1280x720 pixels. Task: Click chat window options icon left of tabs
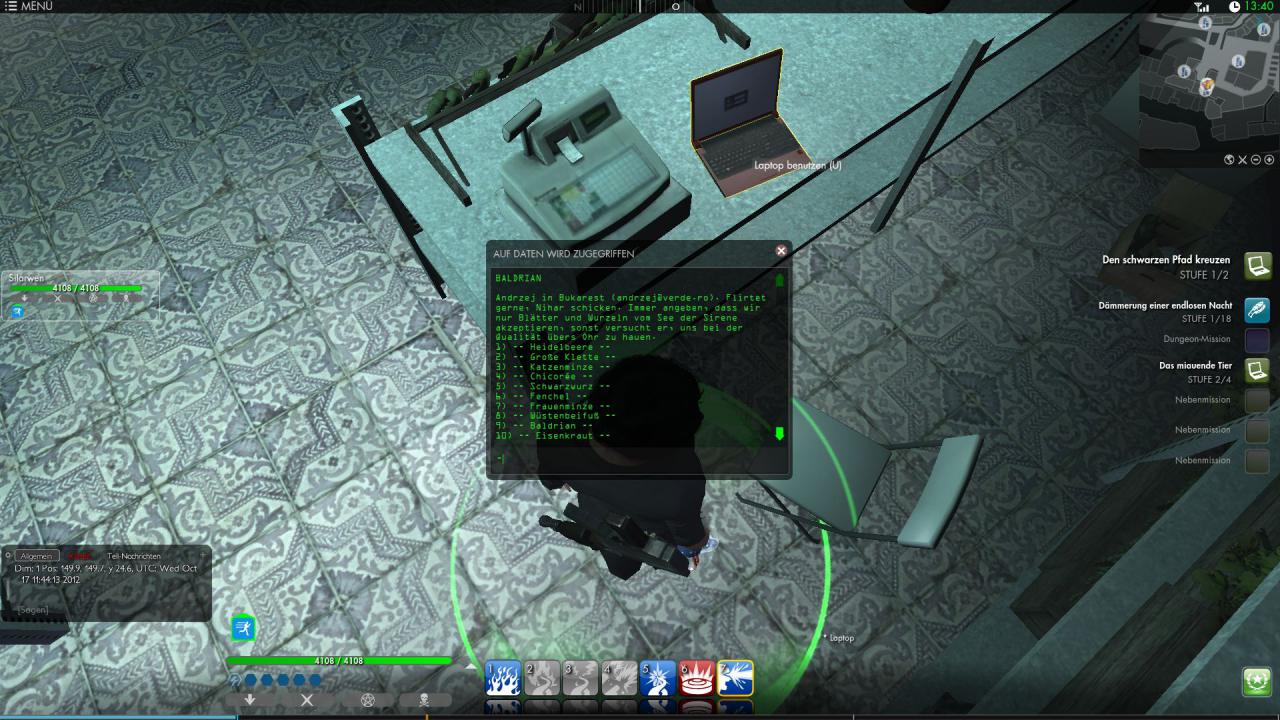(8, 556)
